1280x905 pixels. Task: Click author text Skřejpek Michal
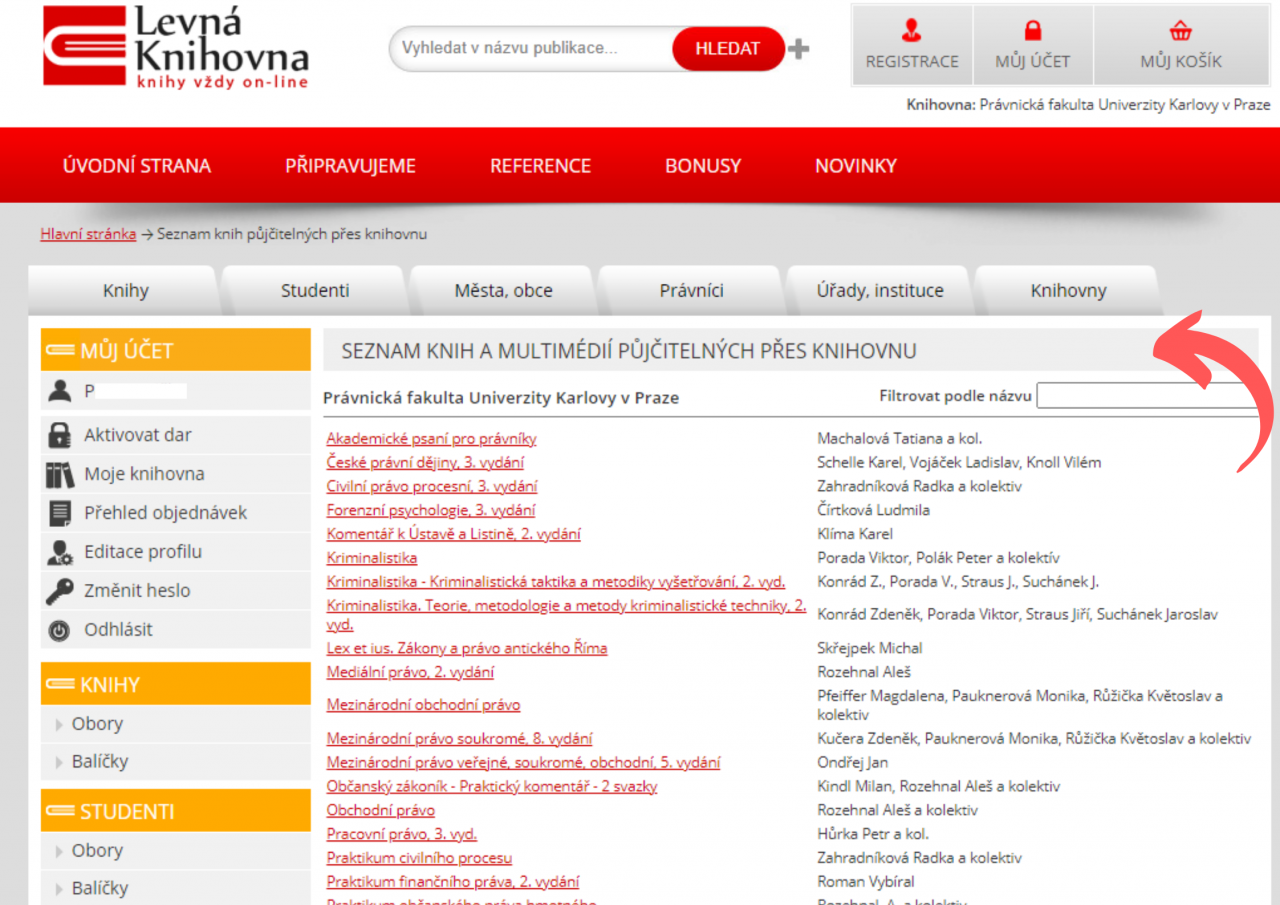pyautogui.click(x=869, y=648)
